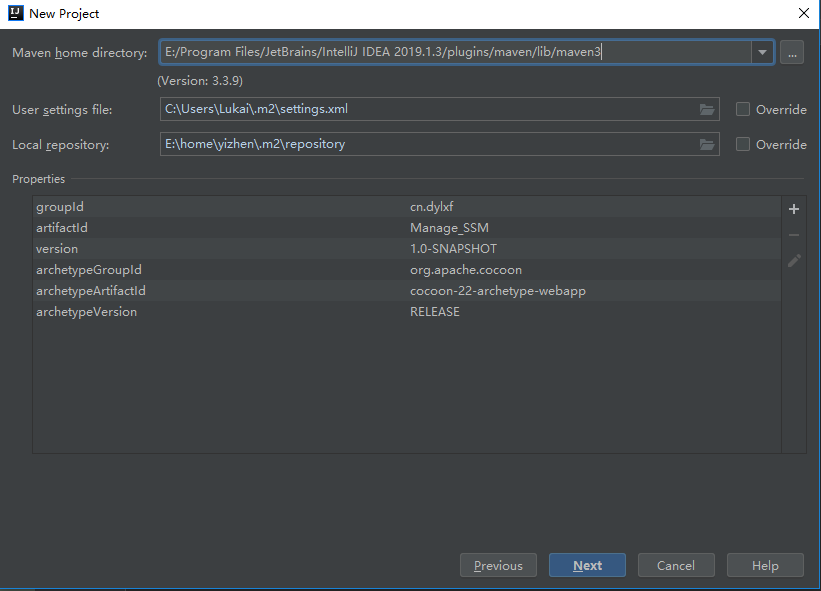821x591 pixels.
Task: Open Maven home directory dropdown arrow
Action: 762,52
